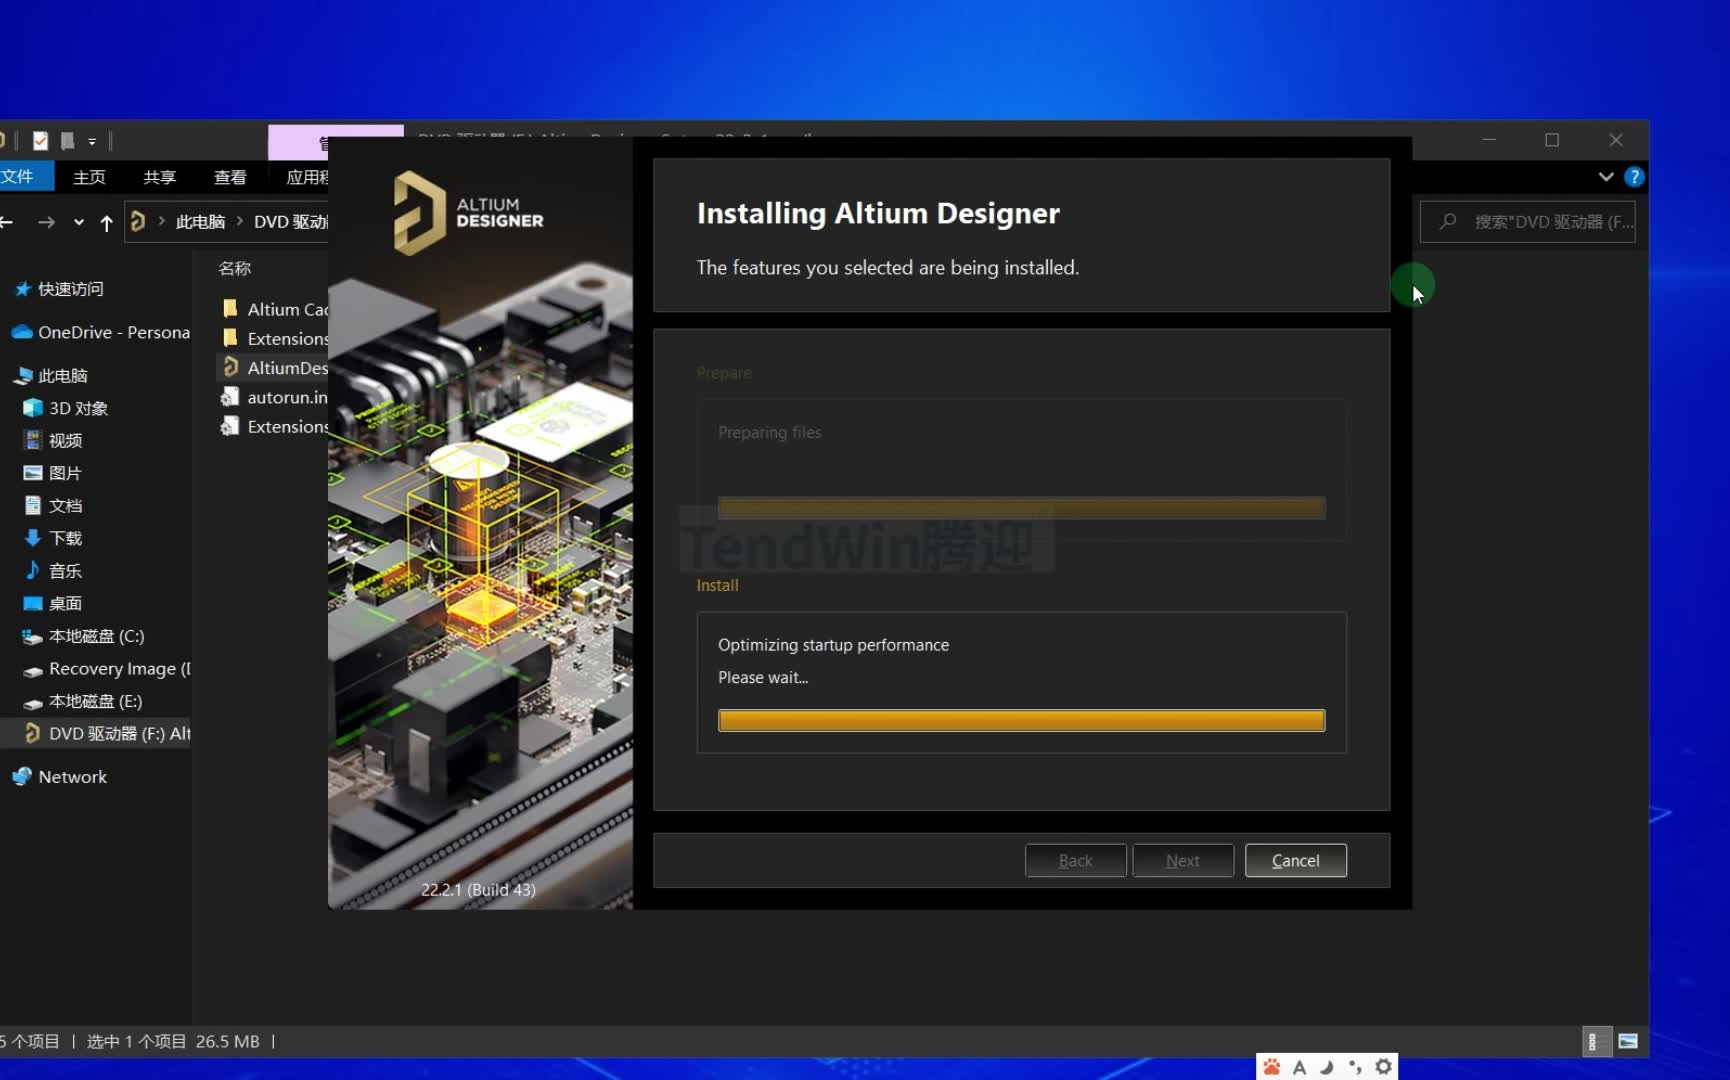Screen dimensions: 1730x1080
Task: Click the Install progress bar
Action: (x=1021, y=720)
